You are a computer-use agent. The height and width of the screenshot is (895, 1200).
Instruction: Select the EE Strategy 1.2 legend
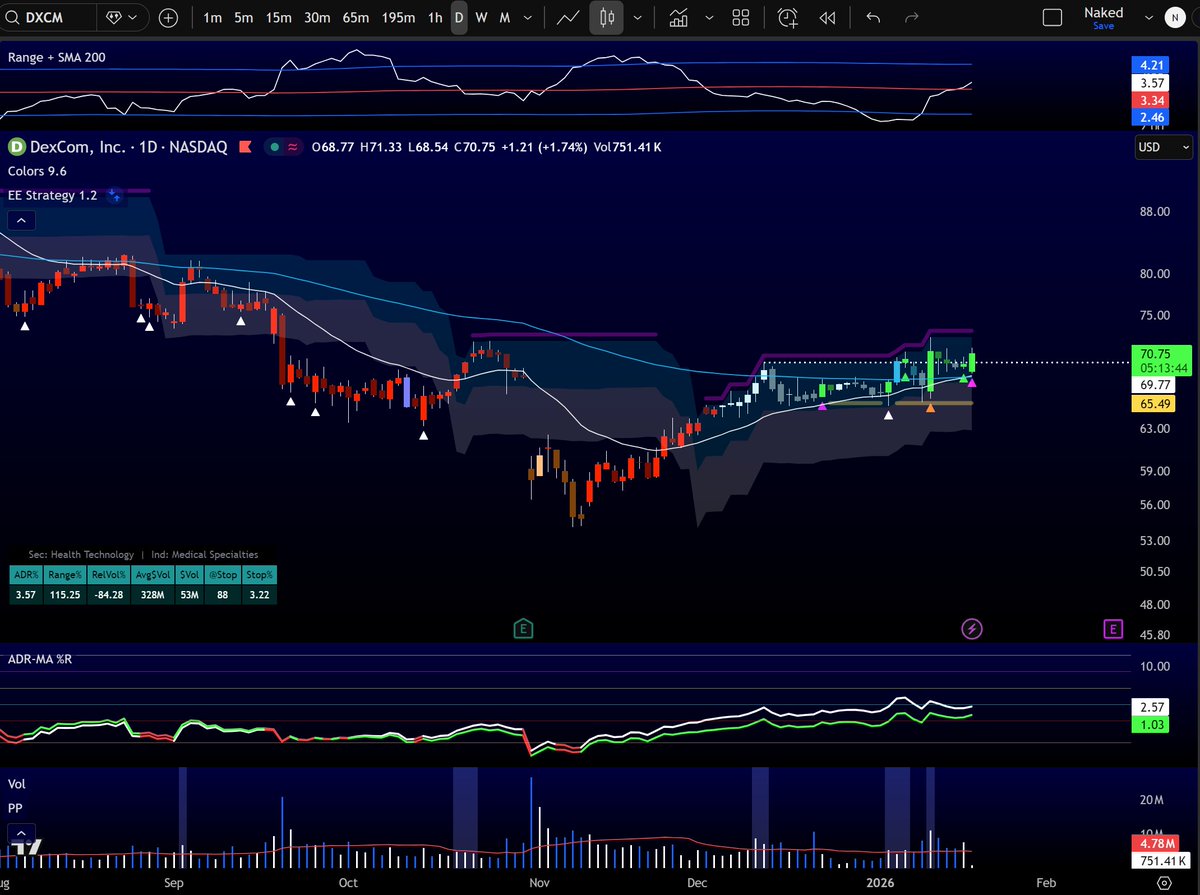[x=52, y=195]
